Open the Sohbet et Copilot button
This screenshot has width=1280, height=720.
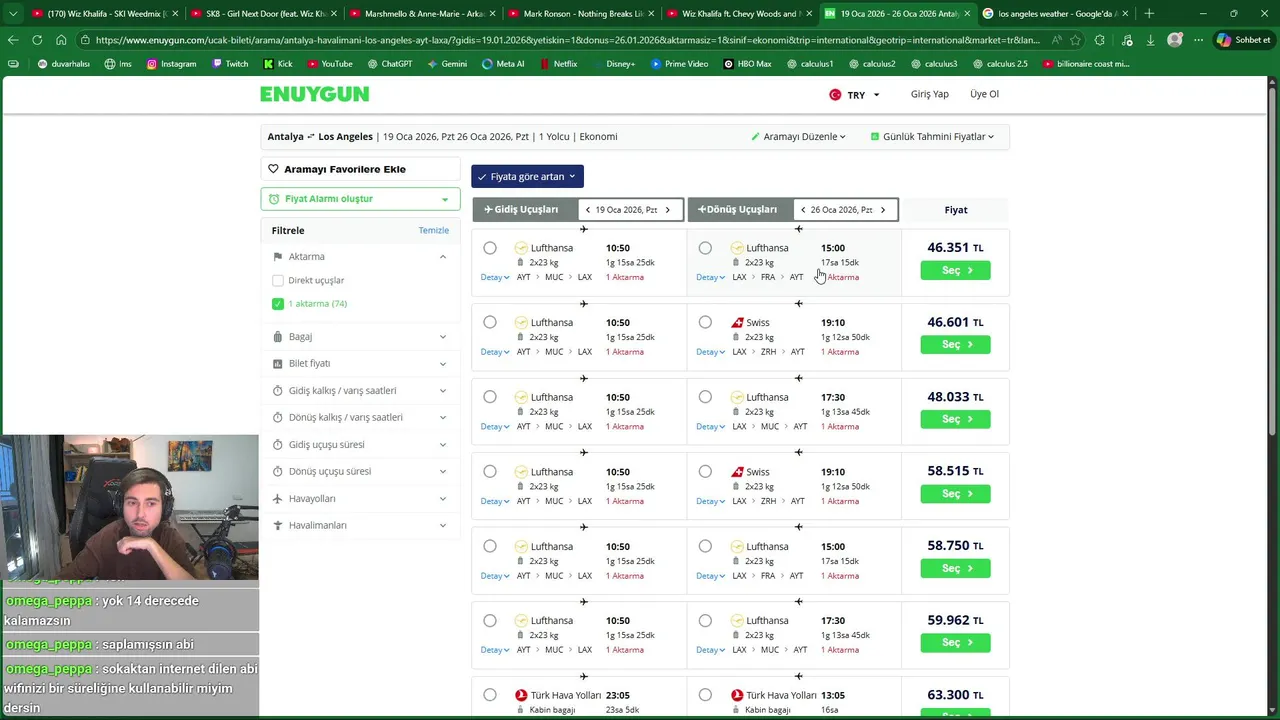coord(1243,40)
